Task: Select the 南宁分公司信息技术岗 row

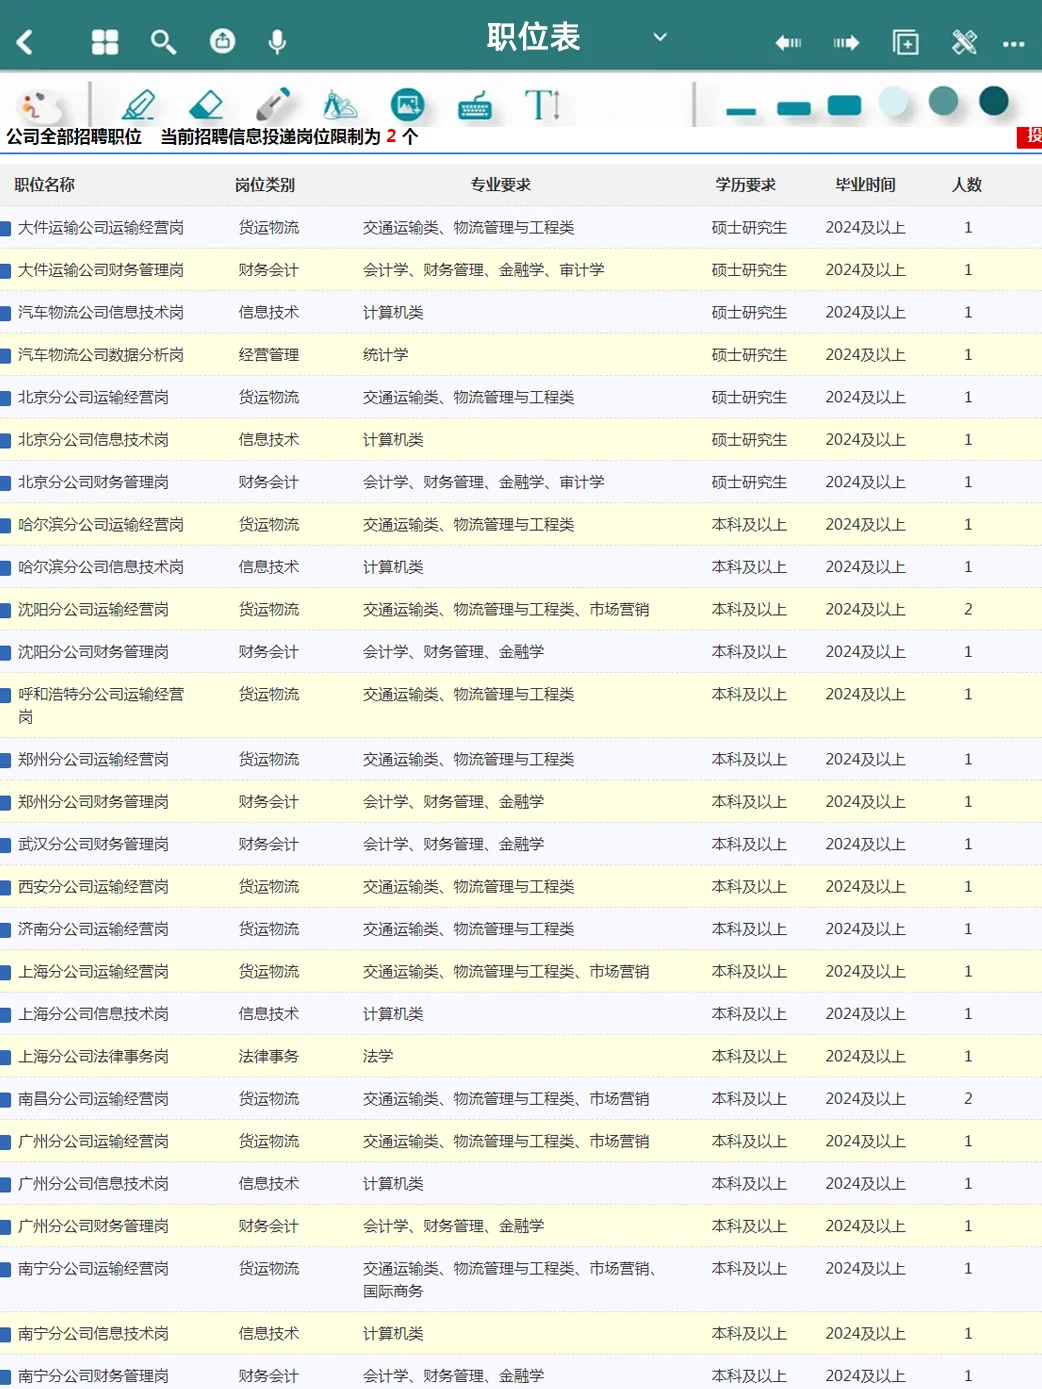Action: tap(521, 1334)
